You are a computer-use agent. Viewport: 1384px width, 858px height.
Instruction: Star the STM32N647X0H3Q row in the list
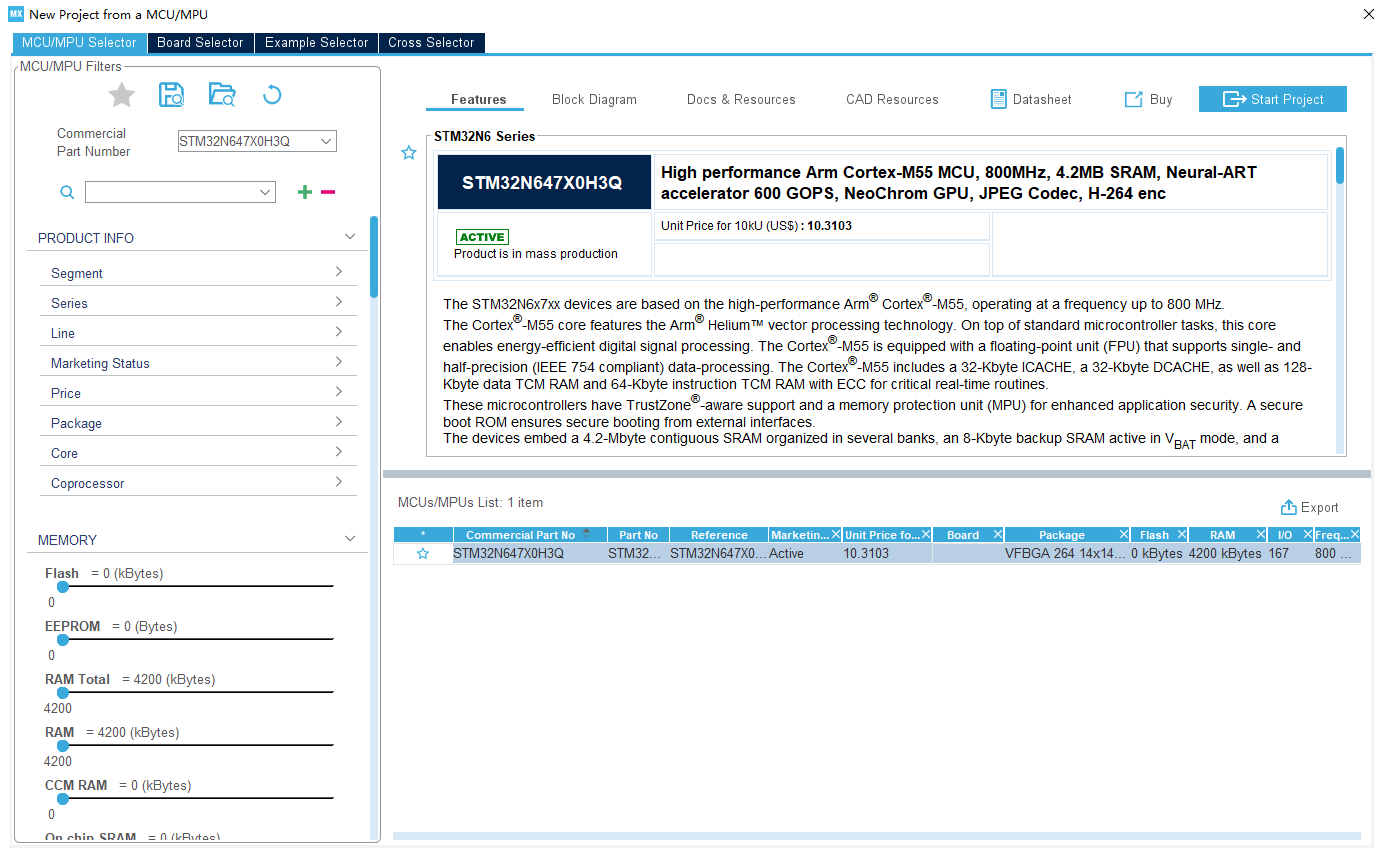point(423,553)
